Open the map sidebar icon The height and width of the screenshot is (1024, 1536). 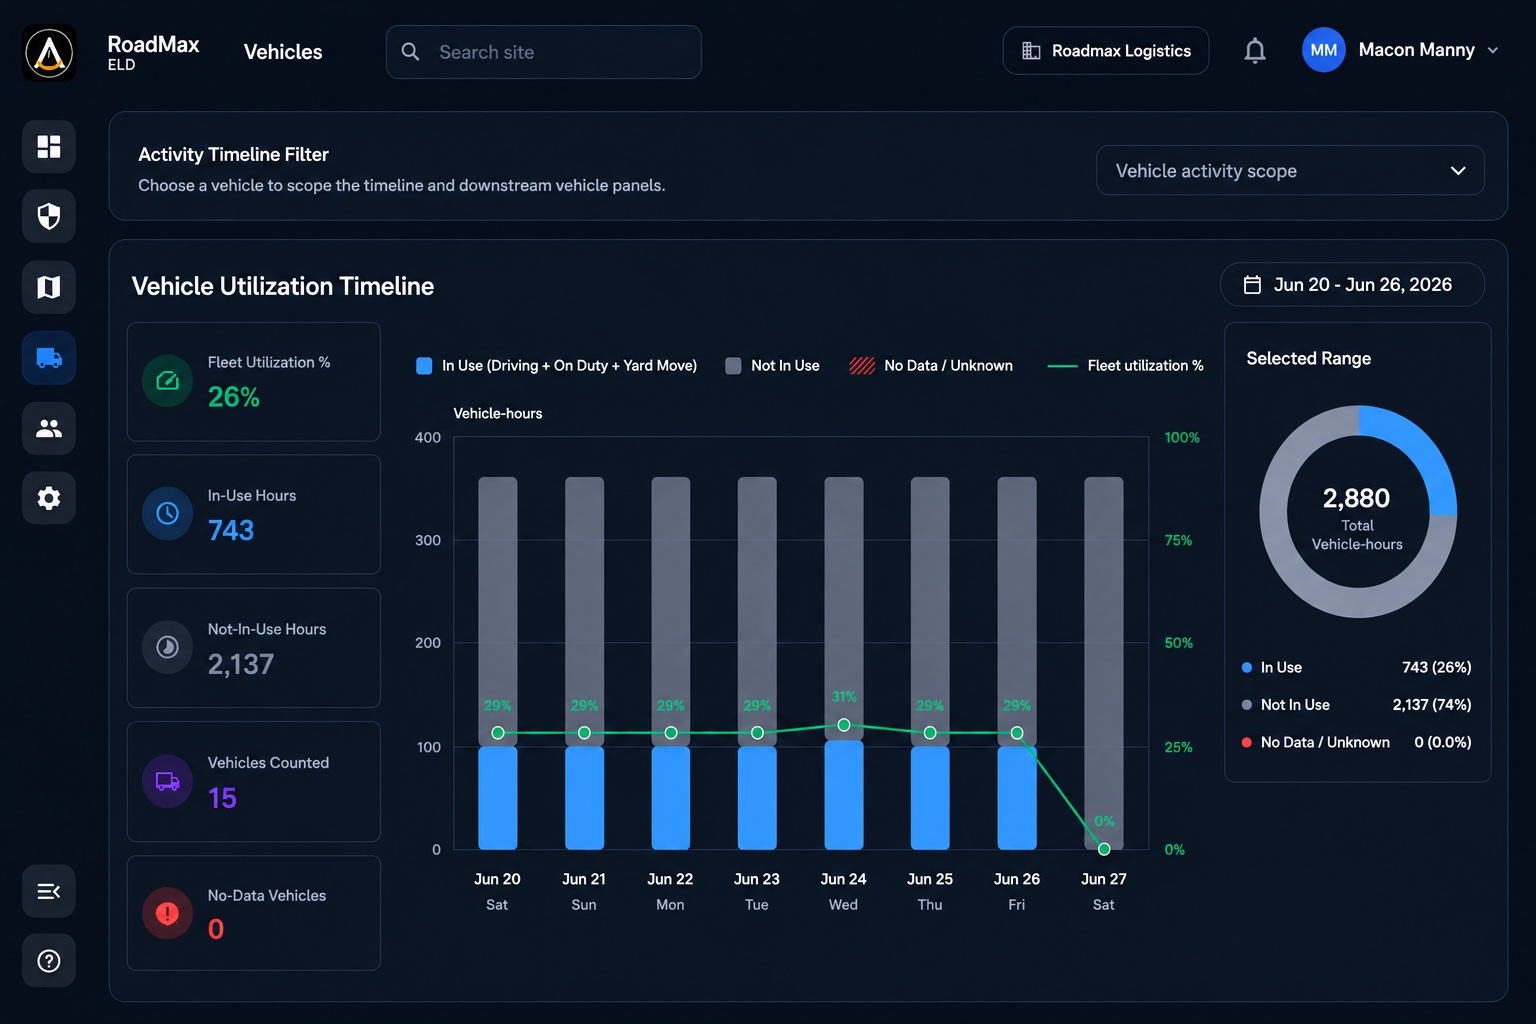[49, 287]
